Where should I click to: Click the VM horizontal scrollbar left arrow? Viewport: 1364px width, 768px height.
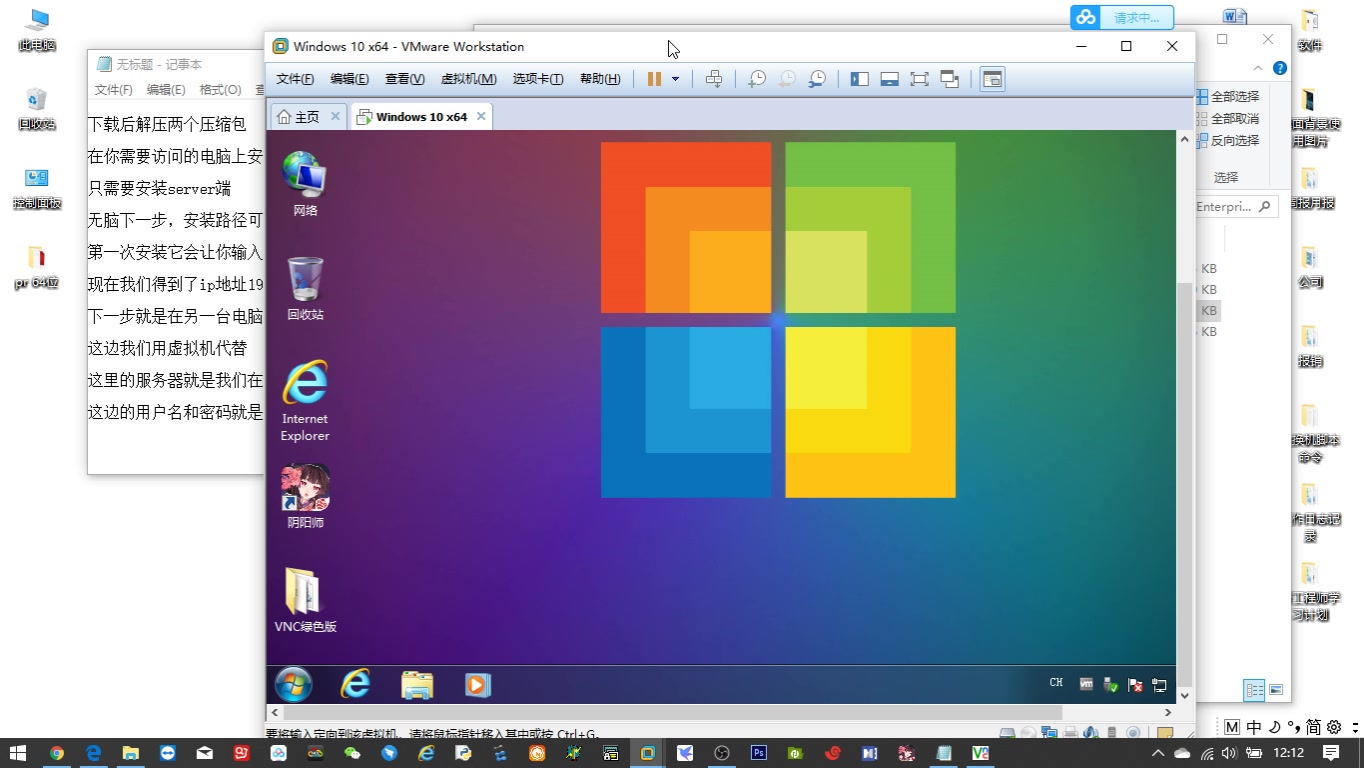click(274, 712)
